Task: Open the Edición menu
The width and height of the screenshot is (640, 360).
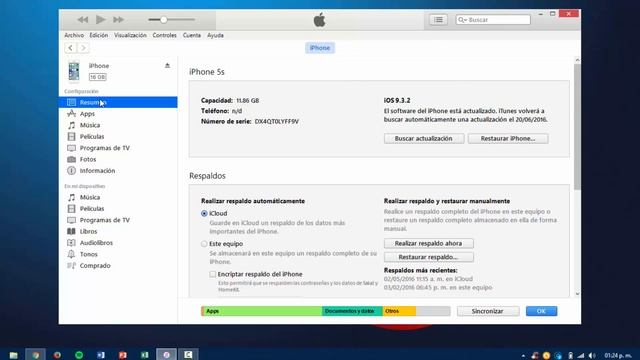Action: [x=99, y=36]
